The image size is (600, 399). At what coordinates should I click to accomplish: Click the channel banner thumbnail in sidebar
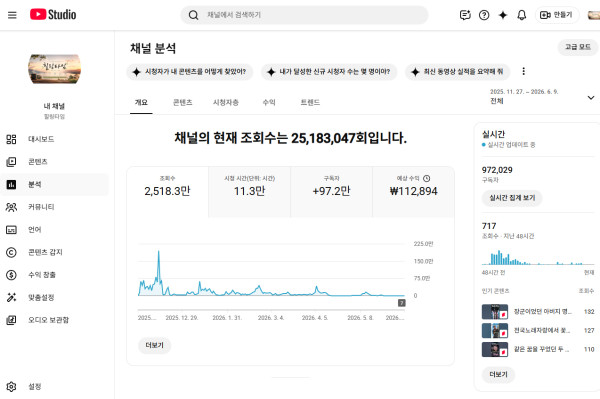[x=54, y=69]
